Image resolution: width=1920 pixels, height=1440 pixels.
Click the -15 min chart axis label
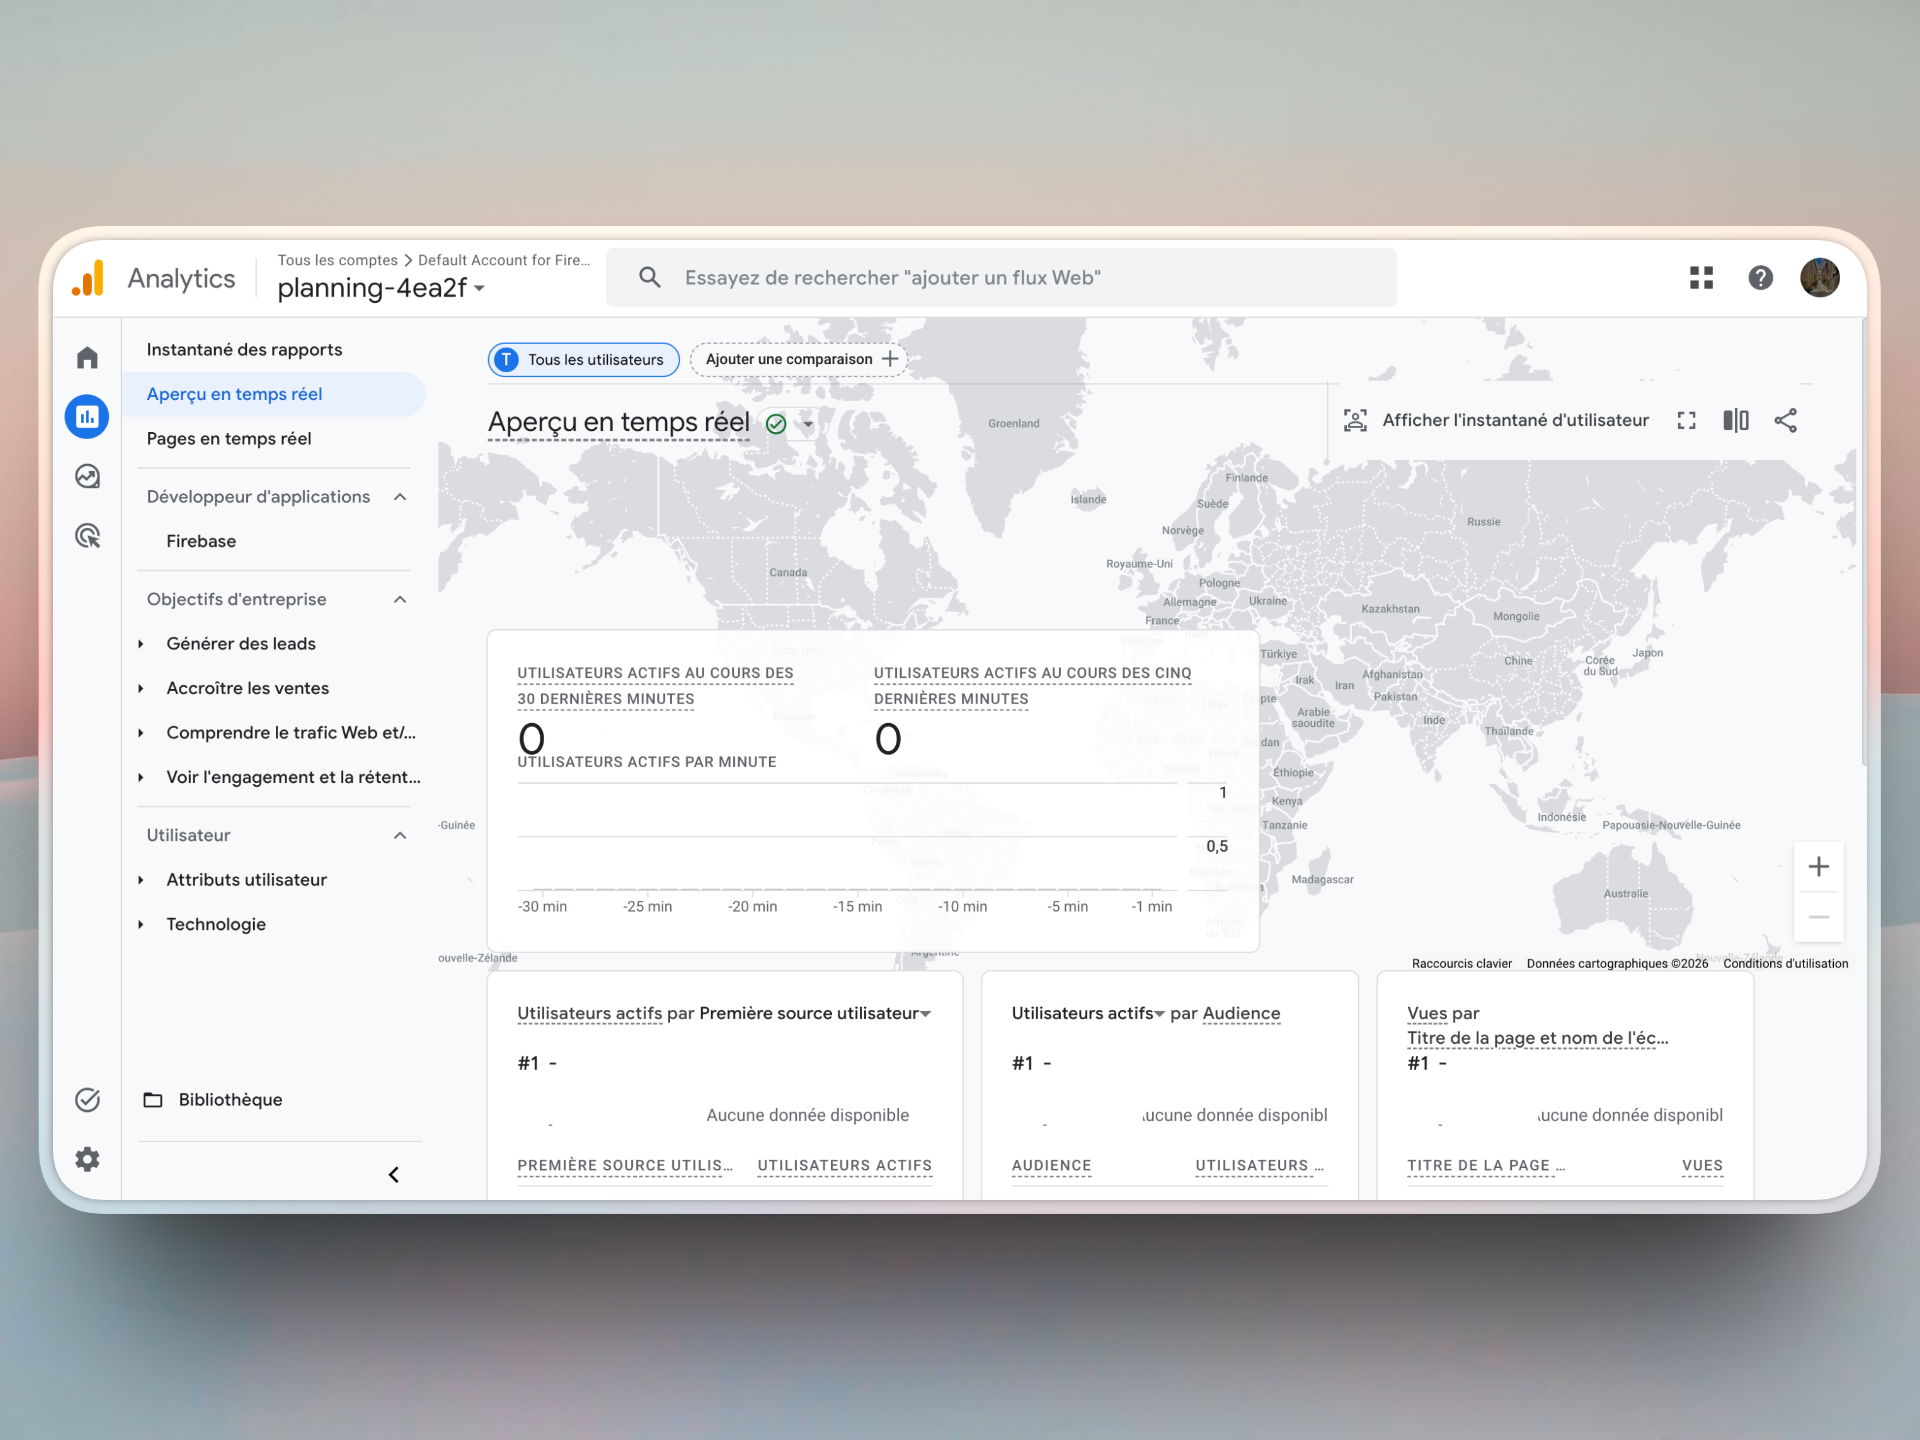857,907
